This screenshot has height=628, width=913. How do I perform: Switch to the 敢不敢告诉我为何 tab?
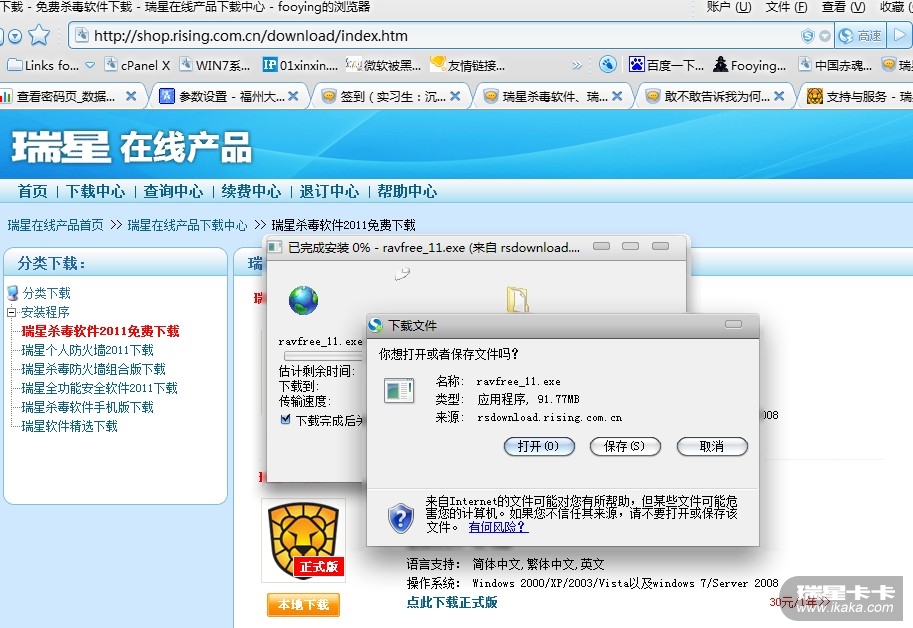coord(715,96)
